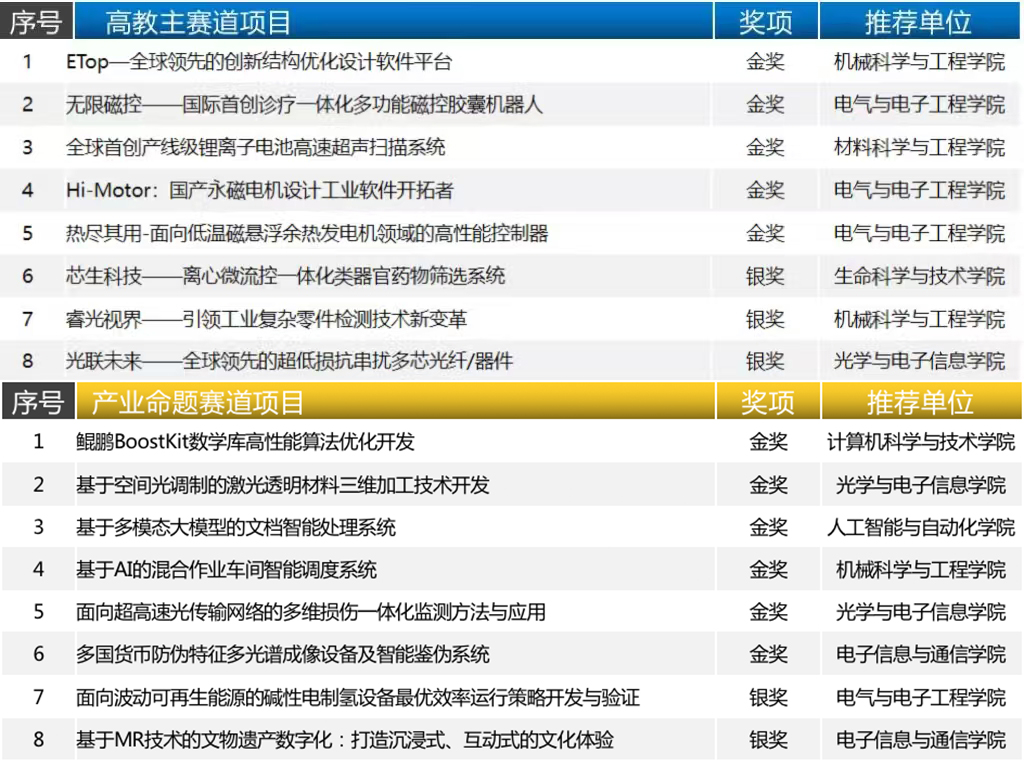The image size is (1024, 766).
Task: Select the 热尽其用 高性能控制器 project title
Action: pyautogui.click(x=307, y=233)
